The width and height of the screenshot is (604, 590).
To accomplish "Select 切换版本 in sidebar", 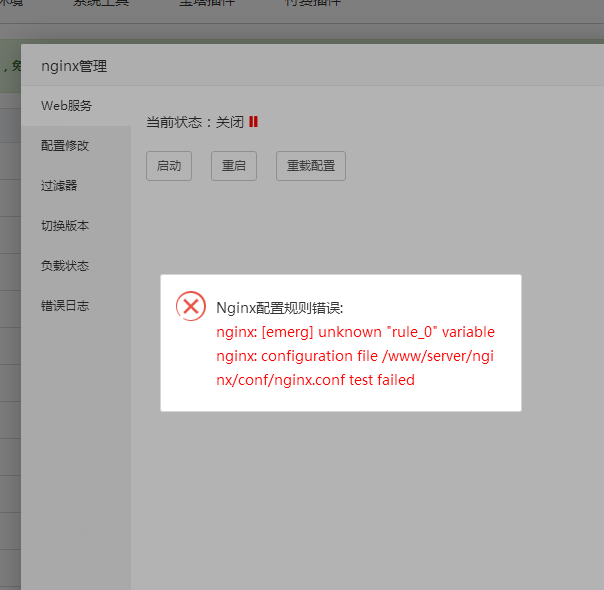I will pyautogui.click(x=76, y=226).
